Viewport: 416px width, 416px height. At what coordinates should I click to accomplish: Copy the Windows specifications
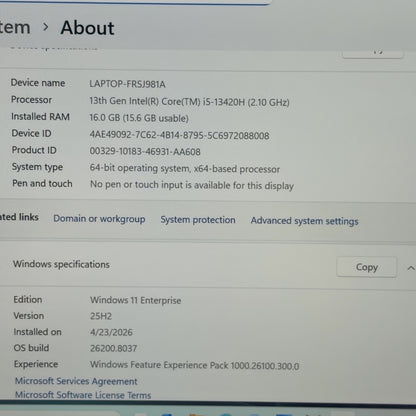tap(367, 267)
